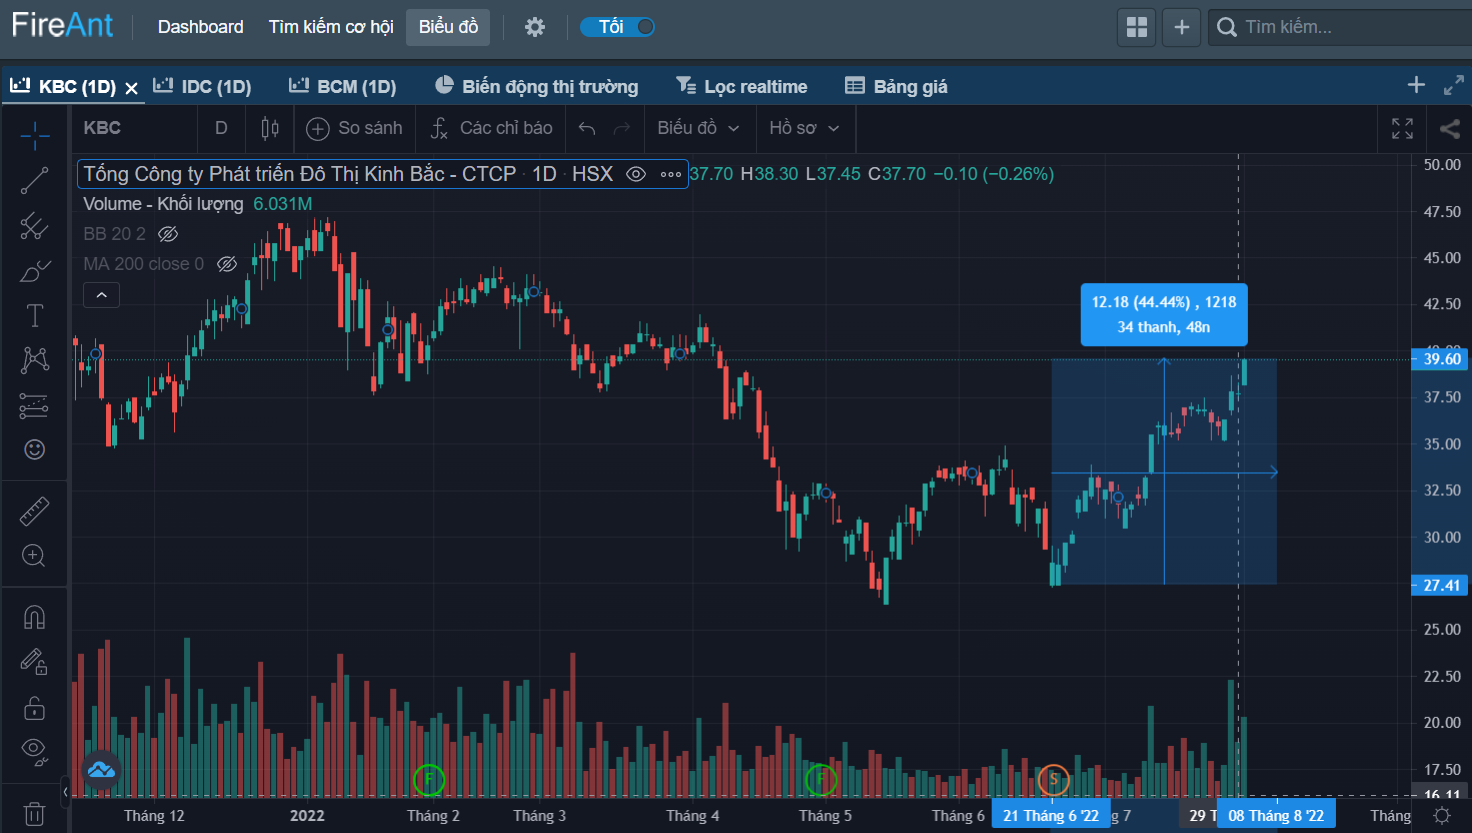The width and height of the screenshot is (1472, 833).
Task: Open the Các chỉ báo indicators dialog
Action: tap(492, 128)
